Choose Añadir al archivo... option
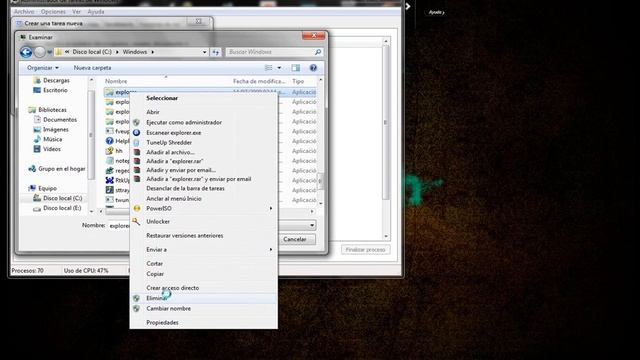Viewport: 640px width, 360px height. click(170, 152)
